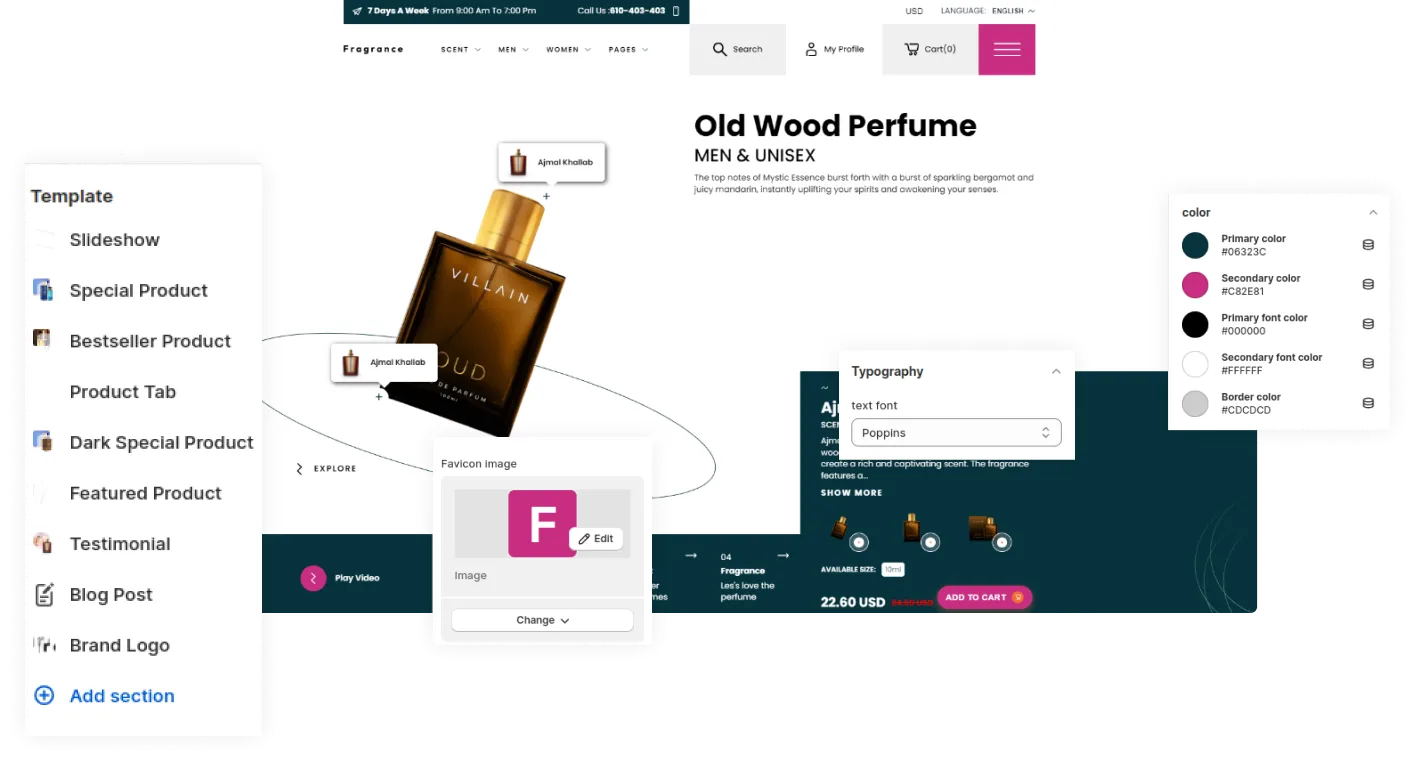Click the arrow after slide 04 Fragrance
The height and width of the screenshot is (761, 1417).
(783, 555)
